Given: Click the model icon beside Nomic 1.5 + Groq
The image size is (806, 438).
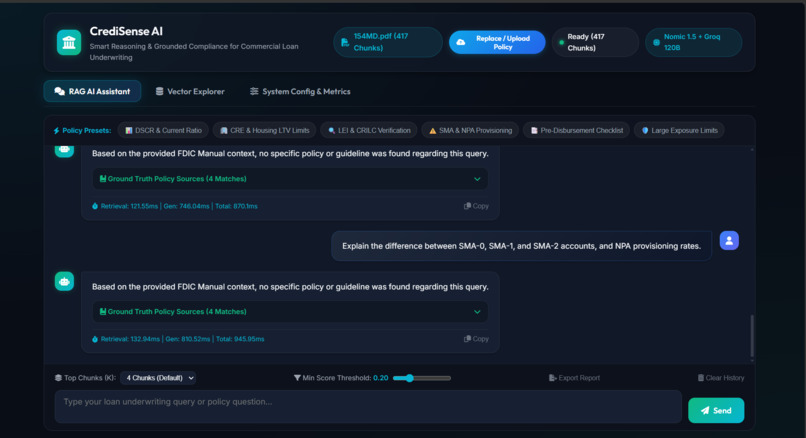Looking at the screenshot, I should click(x=656, y=43).
